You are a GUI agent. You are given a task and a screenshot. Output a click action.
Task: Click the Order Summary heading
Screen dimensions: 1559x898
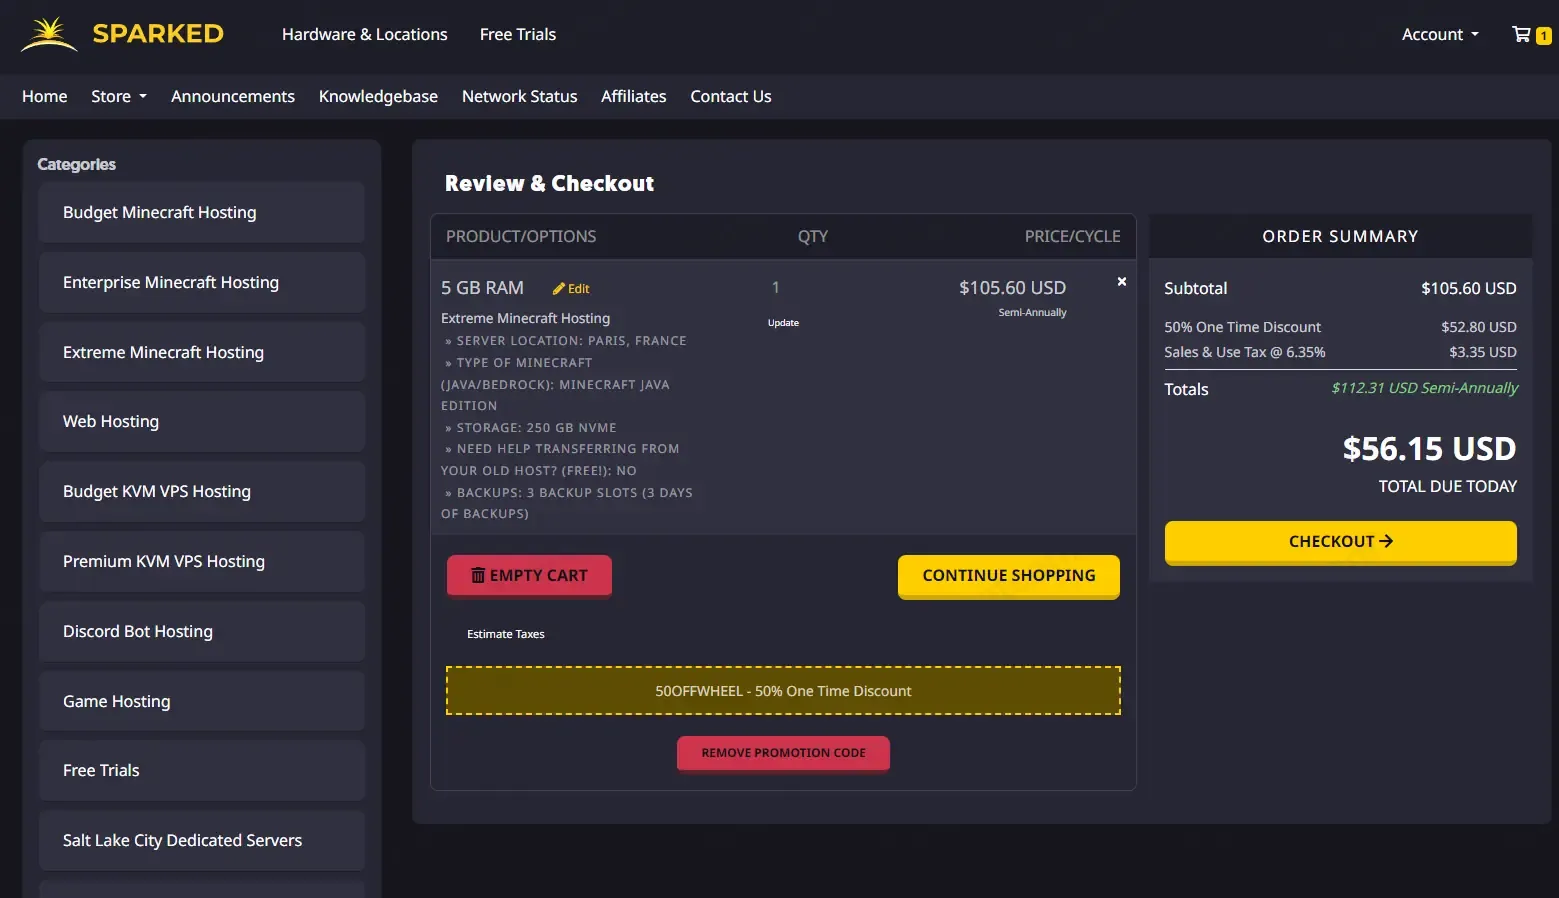pos(1340,236)
